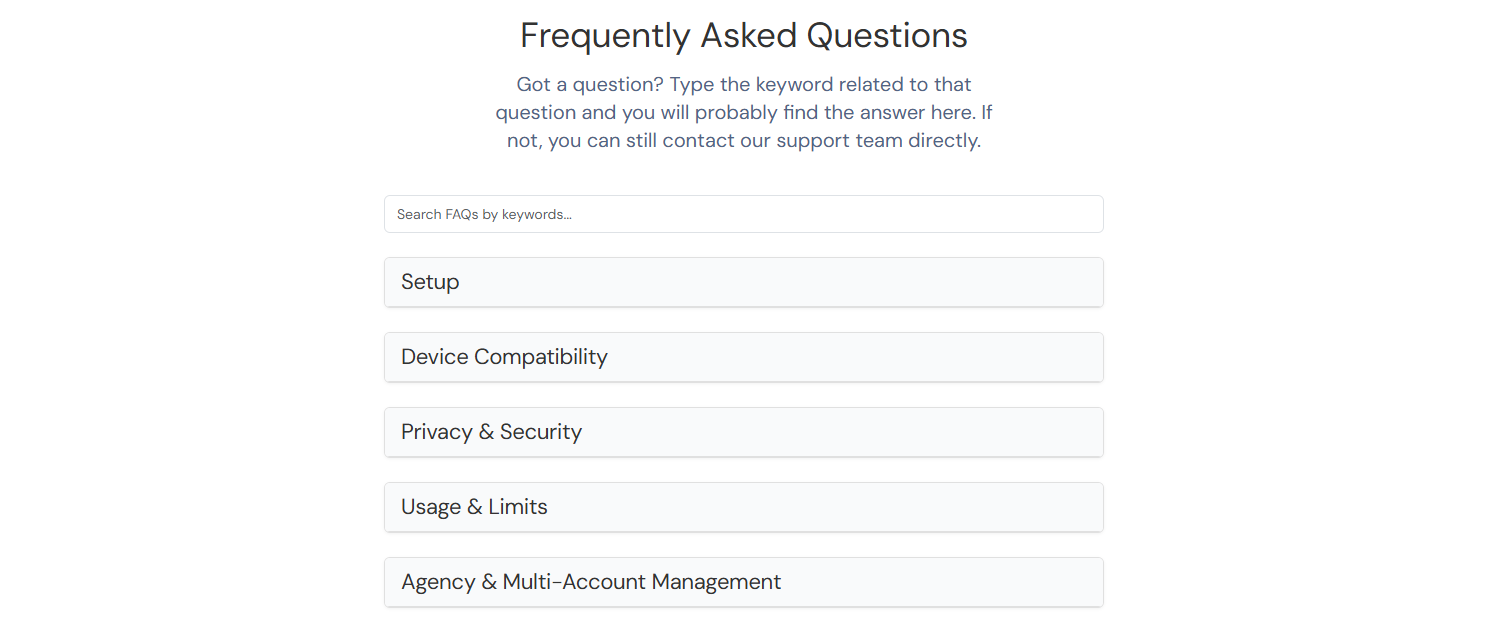1508x626 pixels.
Task: Expand the Device Compatibility section
Action: [x=743, y=357]
